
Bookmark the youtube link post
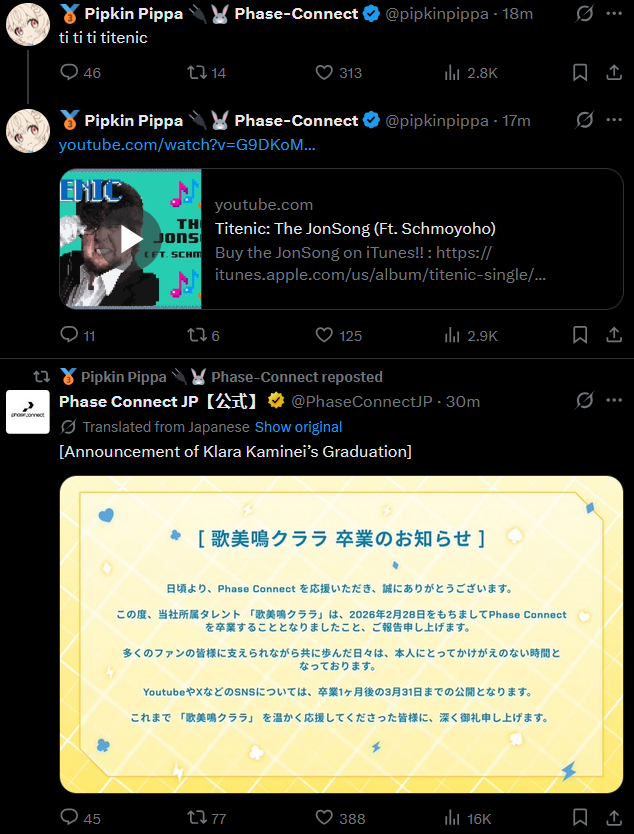coord(580,335)
